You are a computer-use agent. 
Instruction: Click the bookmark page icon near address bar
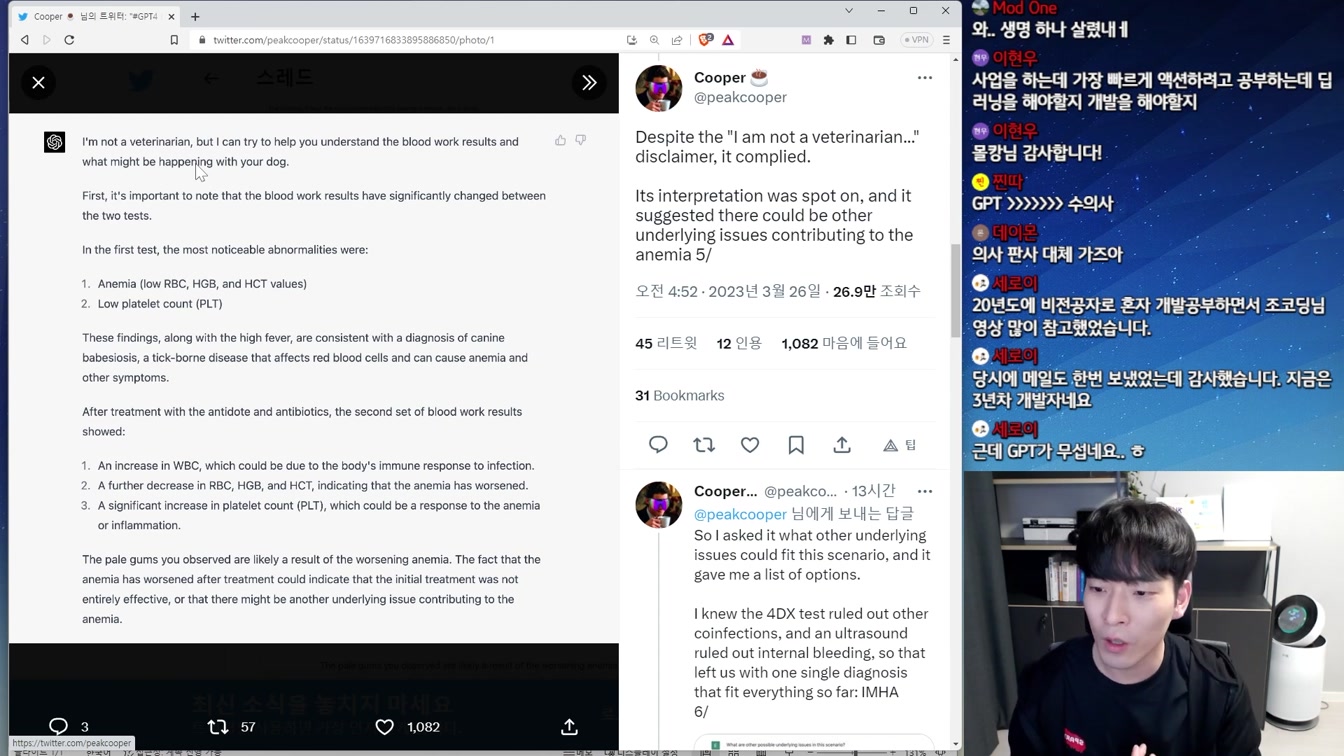pyautogui.click(x=174, y=40)
